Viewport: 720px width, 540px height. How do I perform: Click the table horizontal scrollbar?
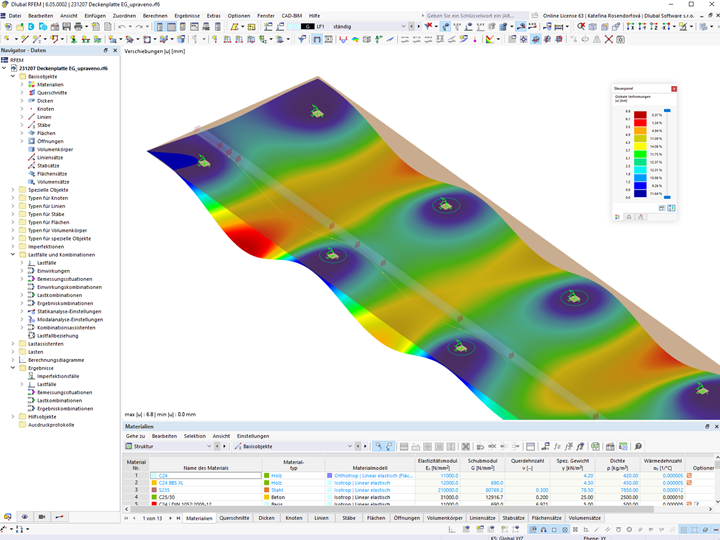392,509
